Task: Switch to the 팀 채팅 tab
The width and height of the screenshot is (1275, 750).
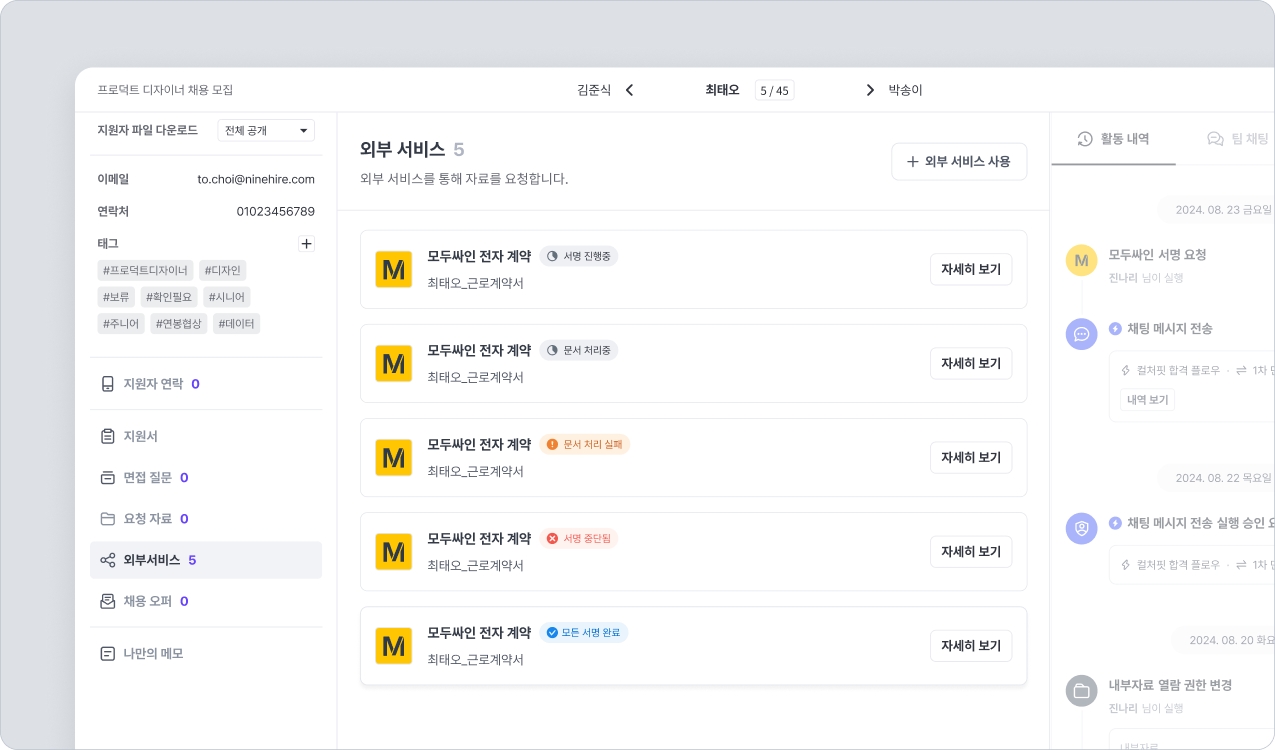Action: tap(1238, 139)
